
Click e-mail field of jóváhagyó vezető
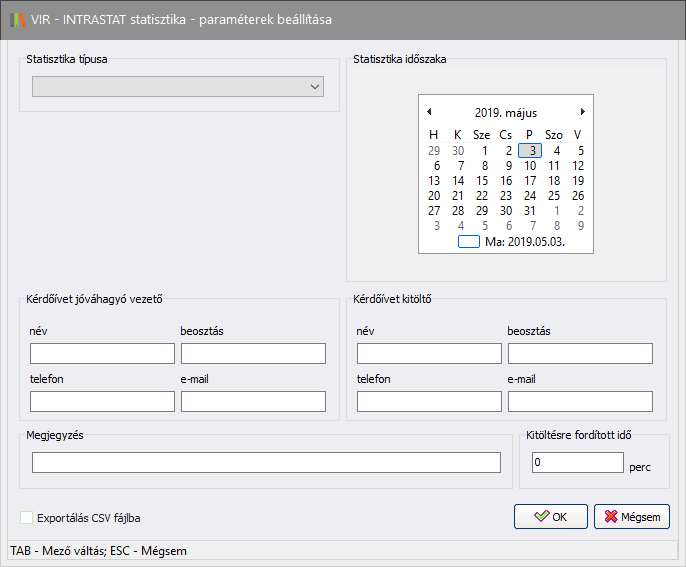pyautogui.click(x=253, y=401)
